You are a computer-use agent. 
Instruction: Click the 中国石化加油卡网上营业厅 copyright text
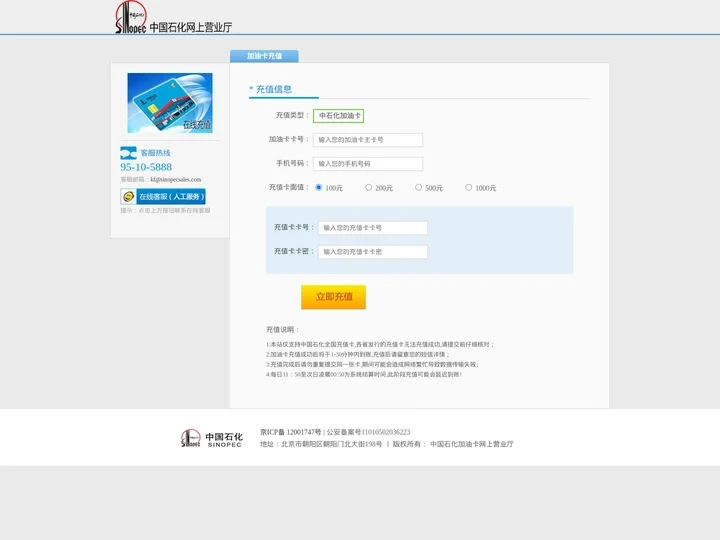point(472,444)
